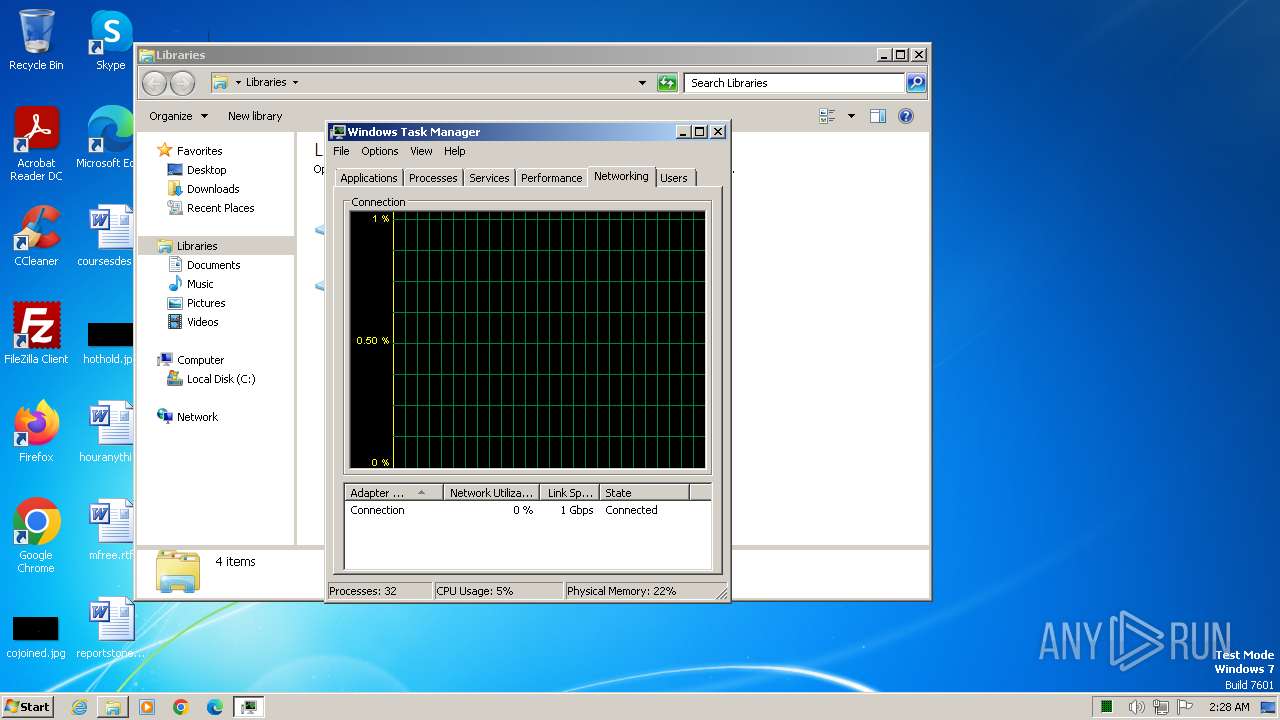Click Forward arrow in Libraries window
Viewport: 1280px width, 720px height.
[x=182, y=83]
